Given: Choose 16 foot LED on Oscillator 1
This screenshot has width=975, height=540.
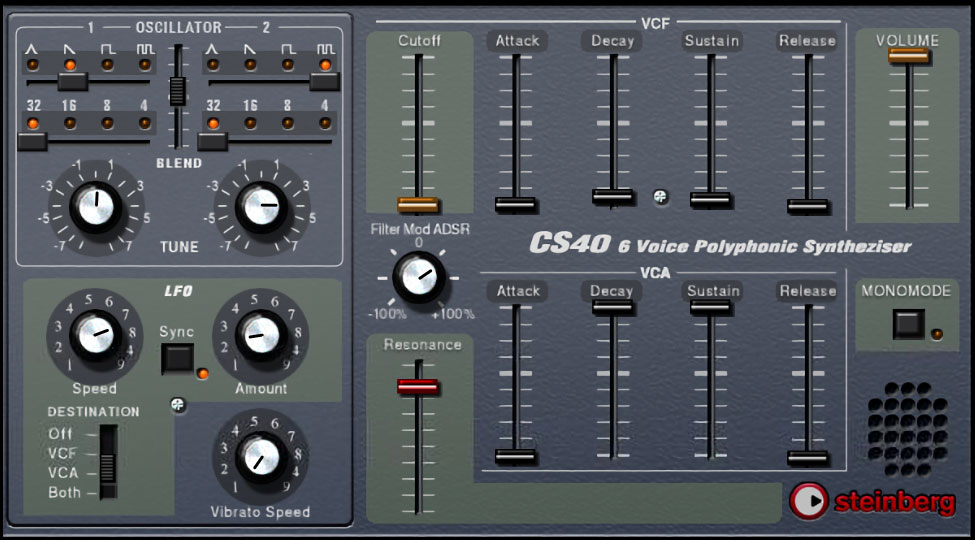Looking at the screenshot, I should [70, 123].
